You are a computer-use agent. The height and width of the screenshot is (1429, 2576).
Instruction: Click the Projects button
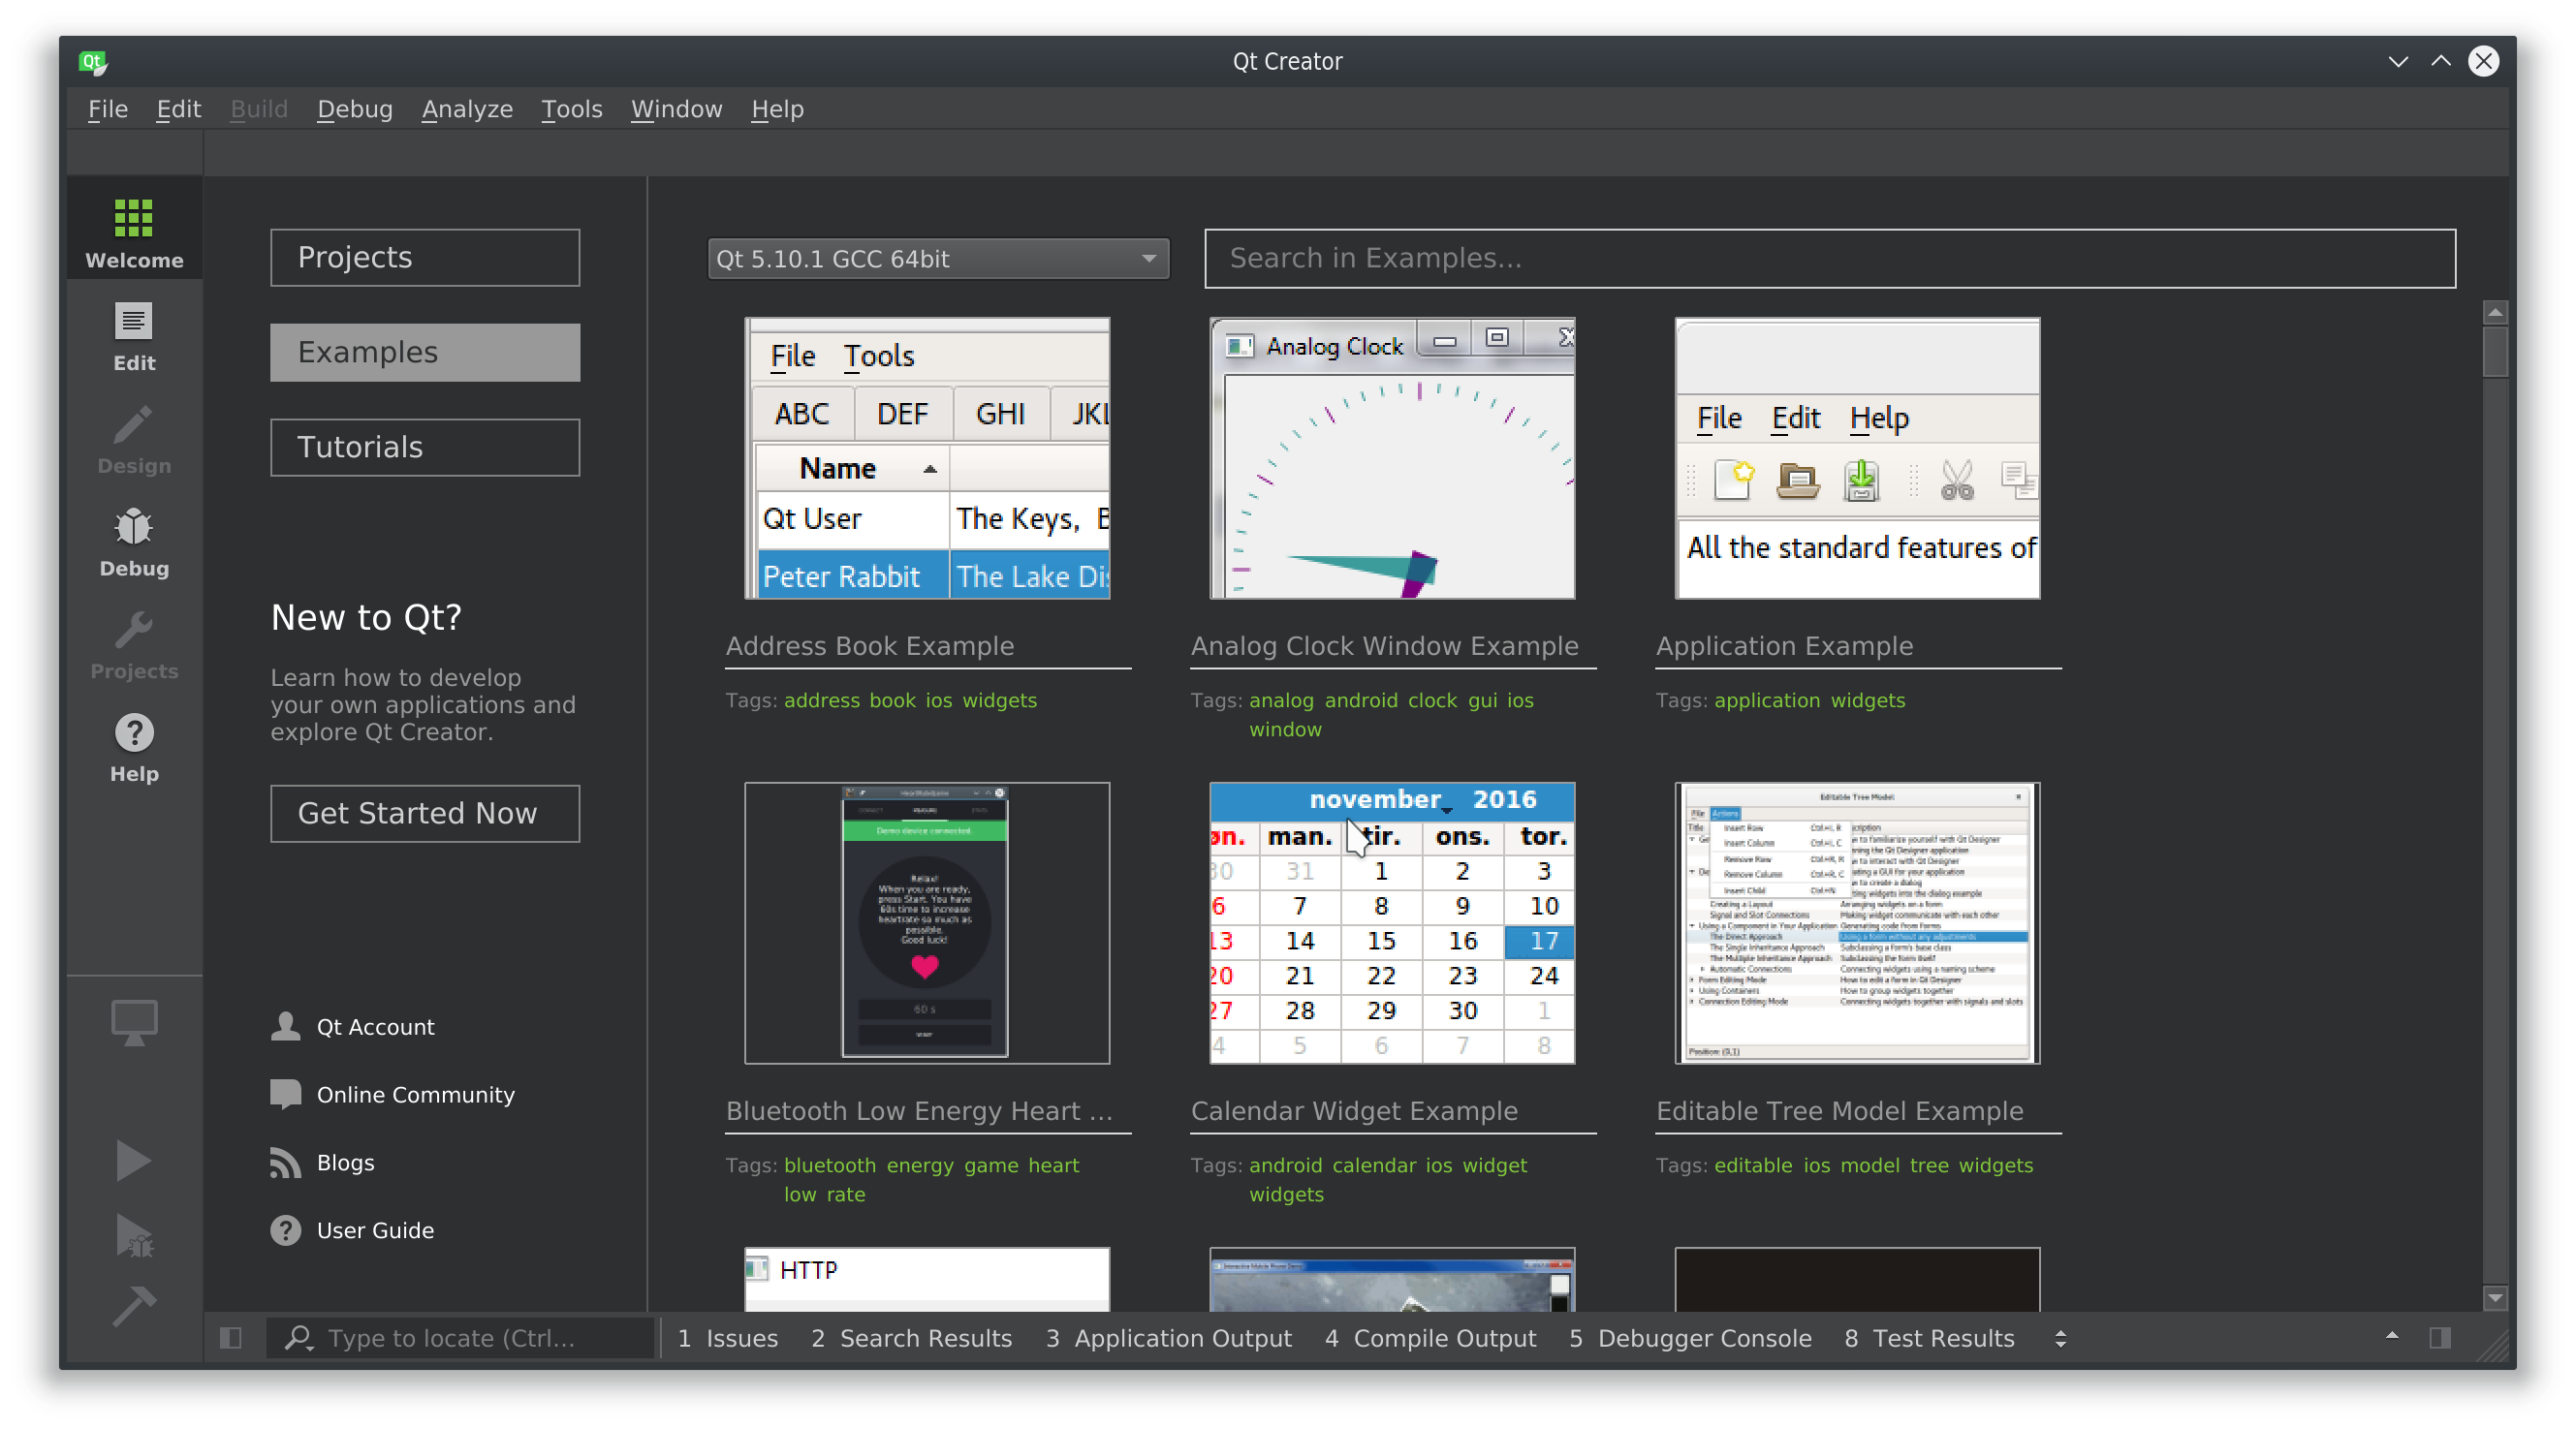coord(424,257)
